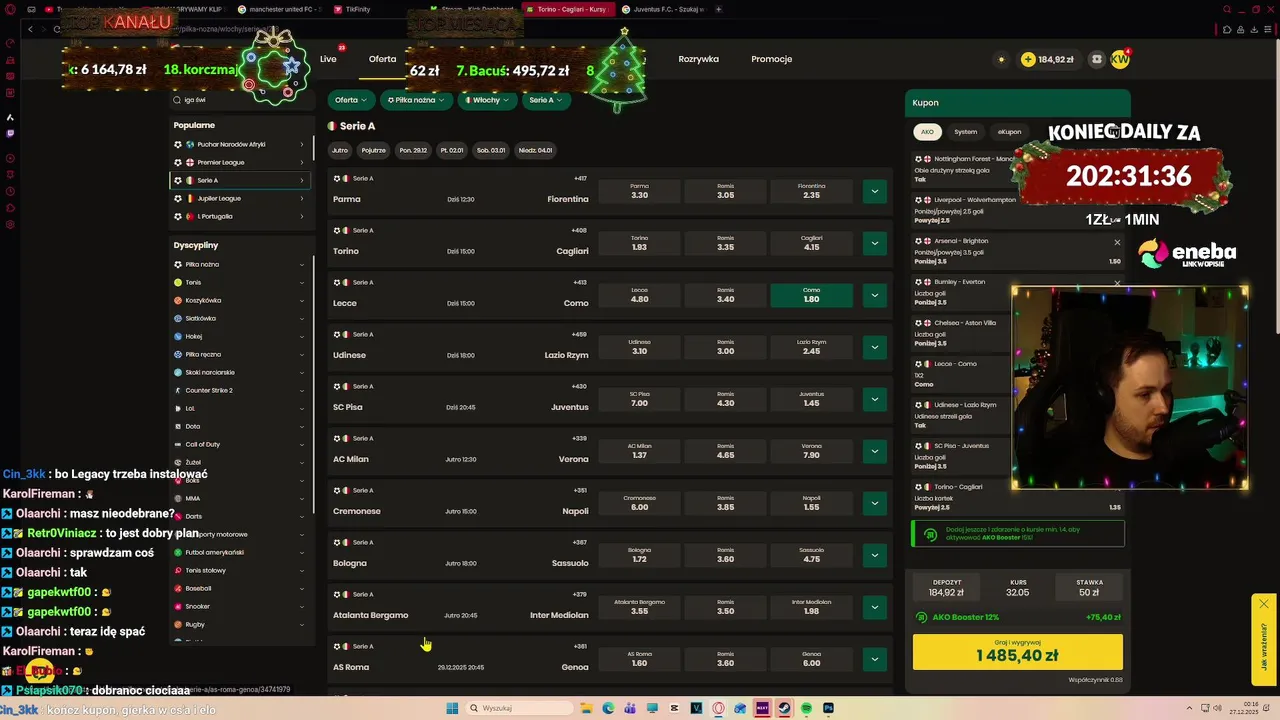Open the Włochy country dropdown
The height and width of the screenshot is (720, 1280).
[x=487, y=100]
